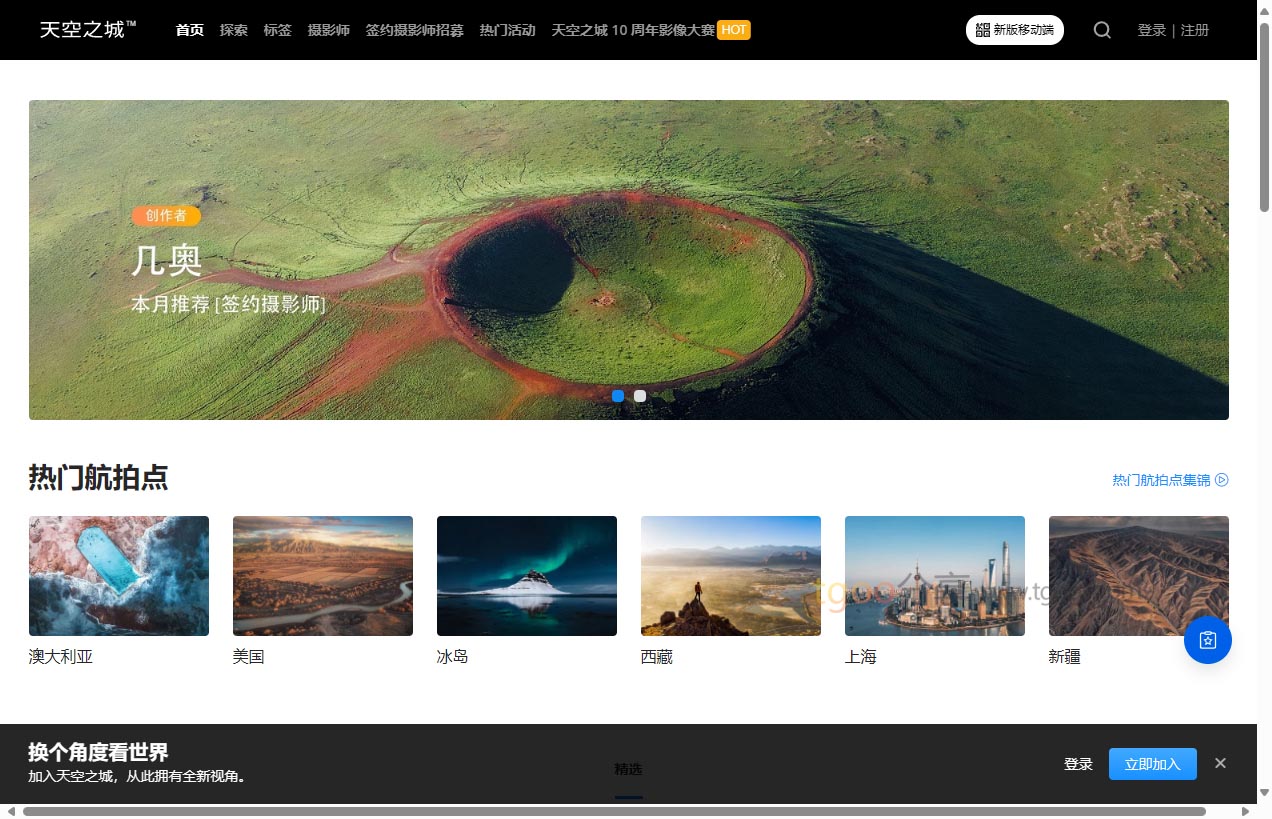The width and height of the screenshot is (1272, 819).
Task: Open the 标签 navigation item
Action: pos(278,30)
